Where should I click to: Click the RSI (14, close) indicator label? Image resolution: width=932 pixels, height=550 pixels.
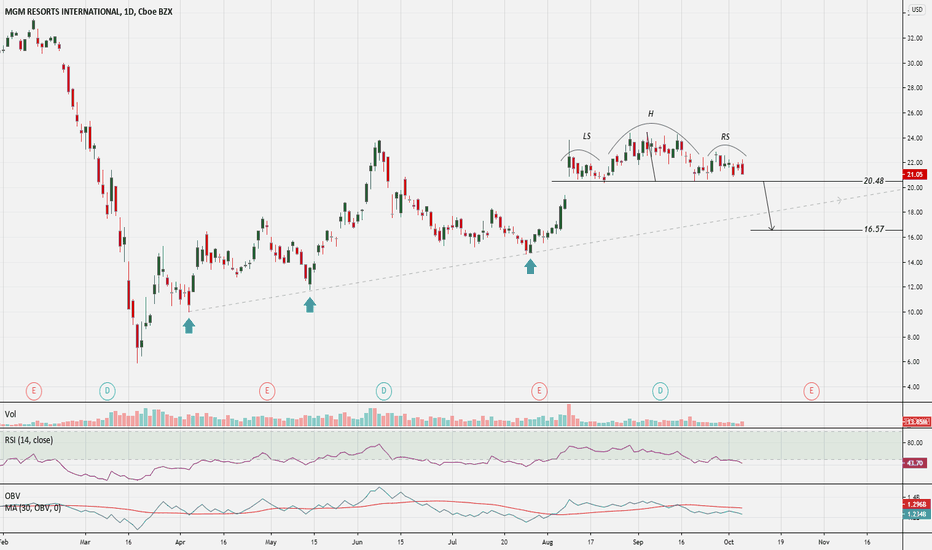click(29, 440)
